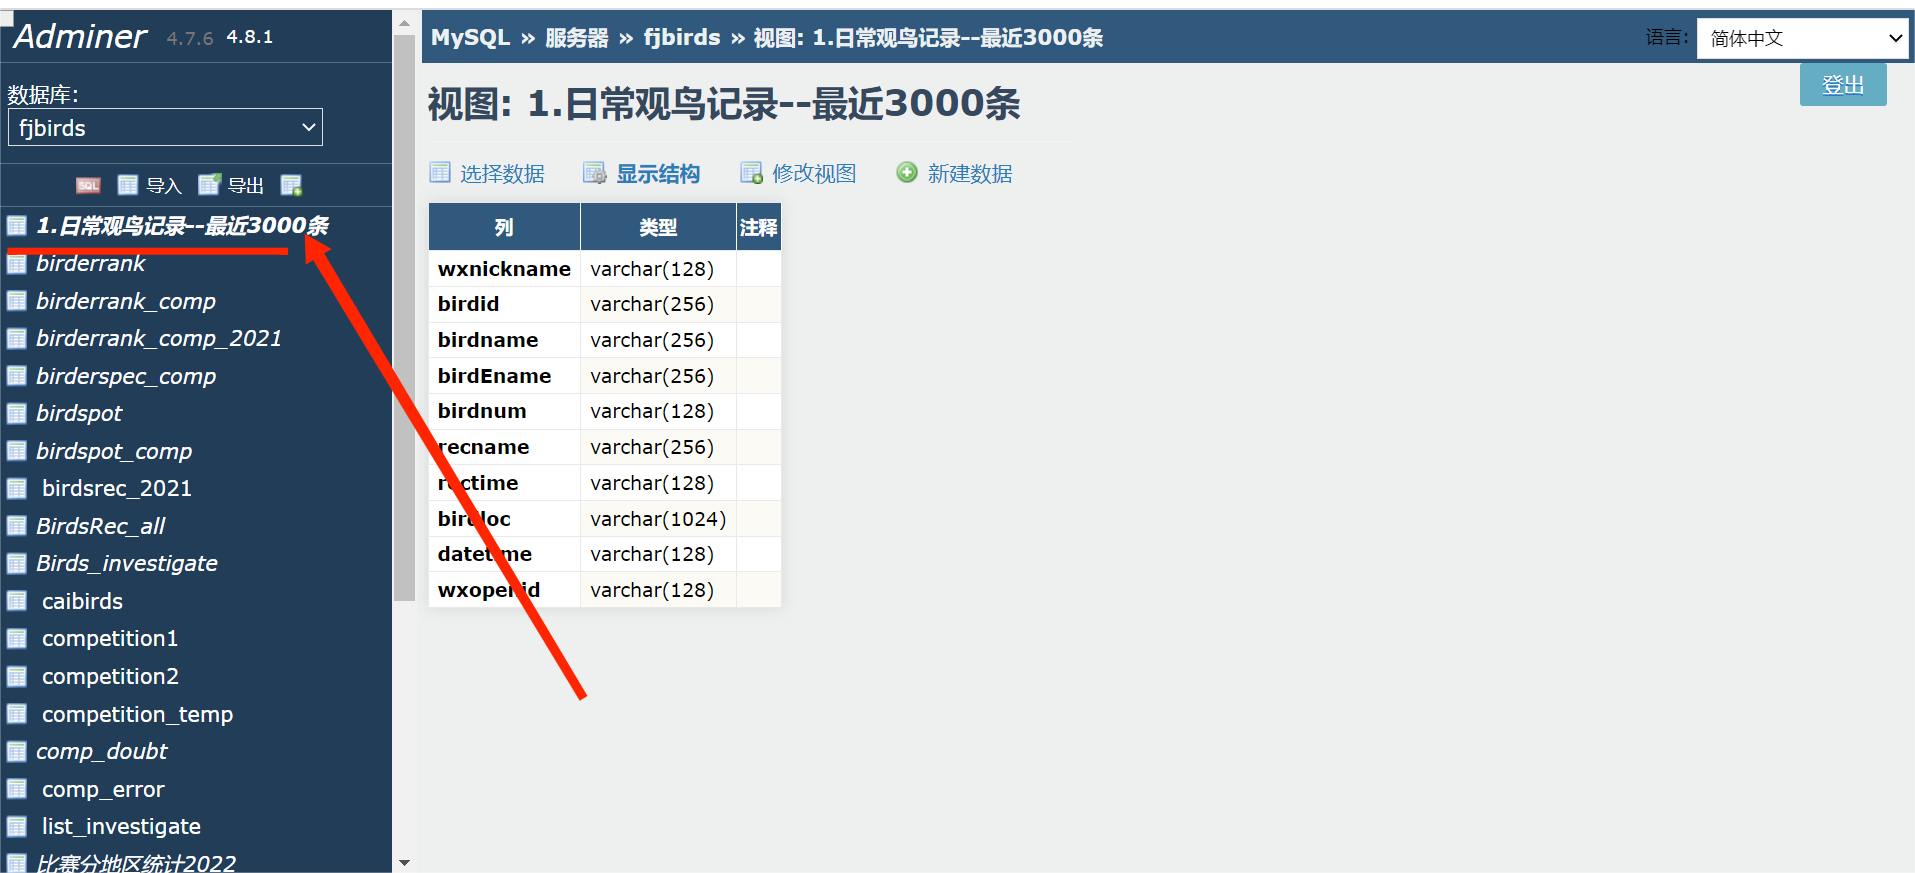
Task: Open the competition1 table in sidebar
Action: pos(110,639)
